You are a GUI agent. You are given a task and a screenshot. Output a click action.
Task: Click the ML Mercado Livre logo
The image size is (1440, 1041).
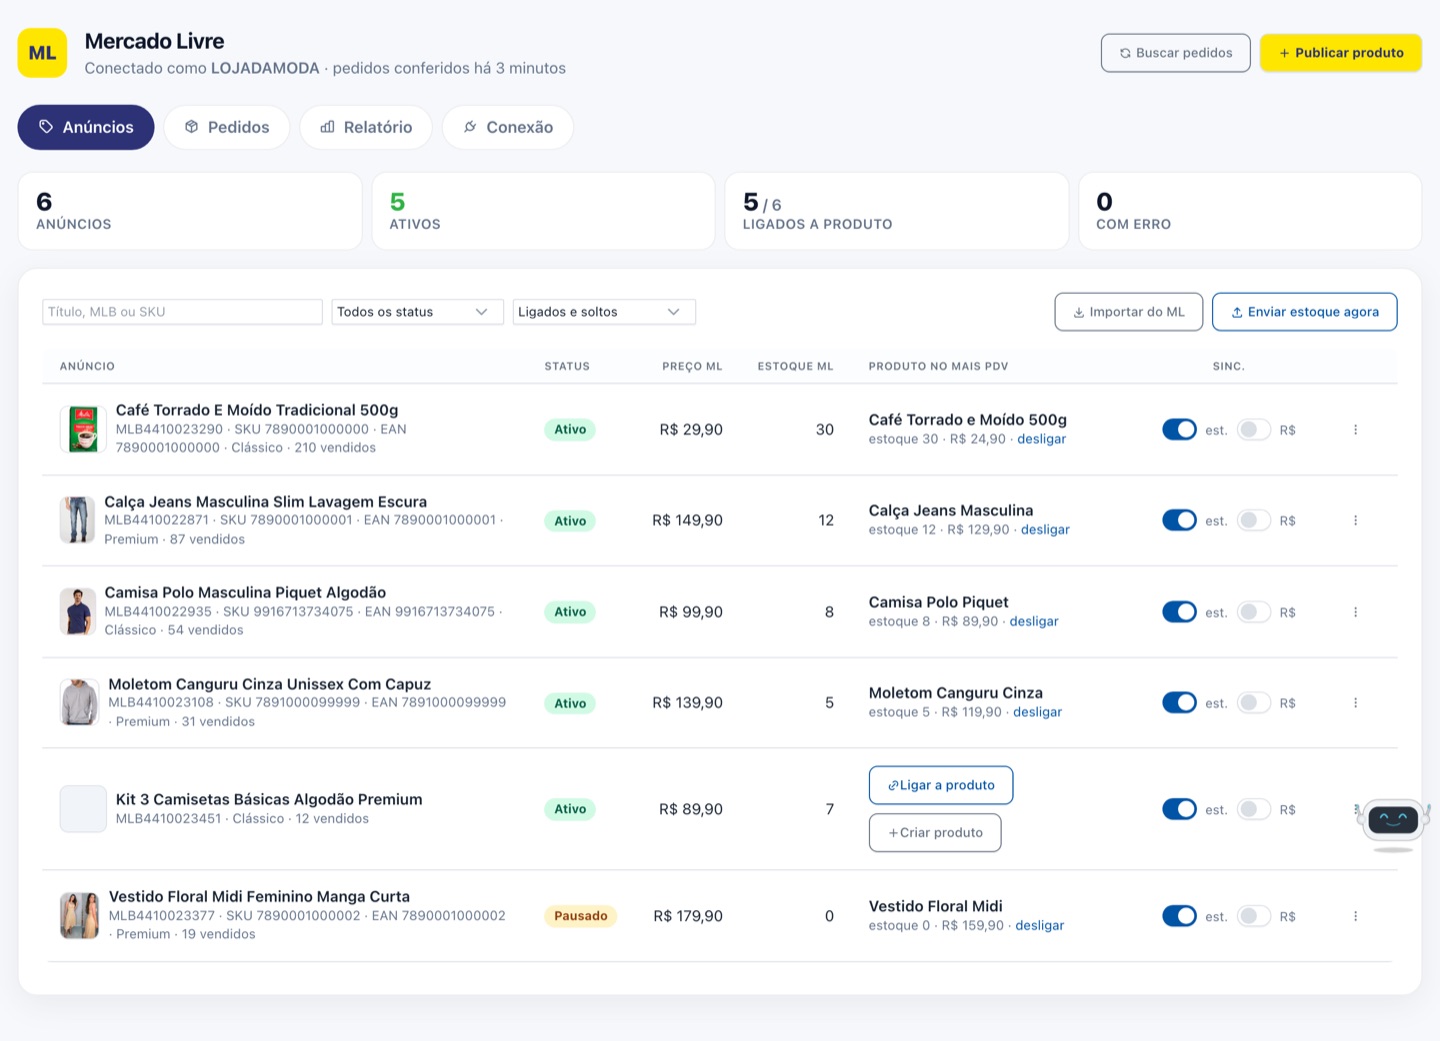[42, 53]
